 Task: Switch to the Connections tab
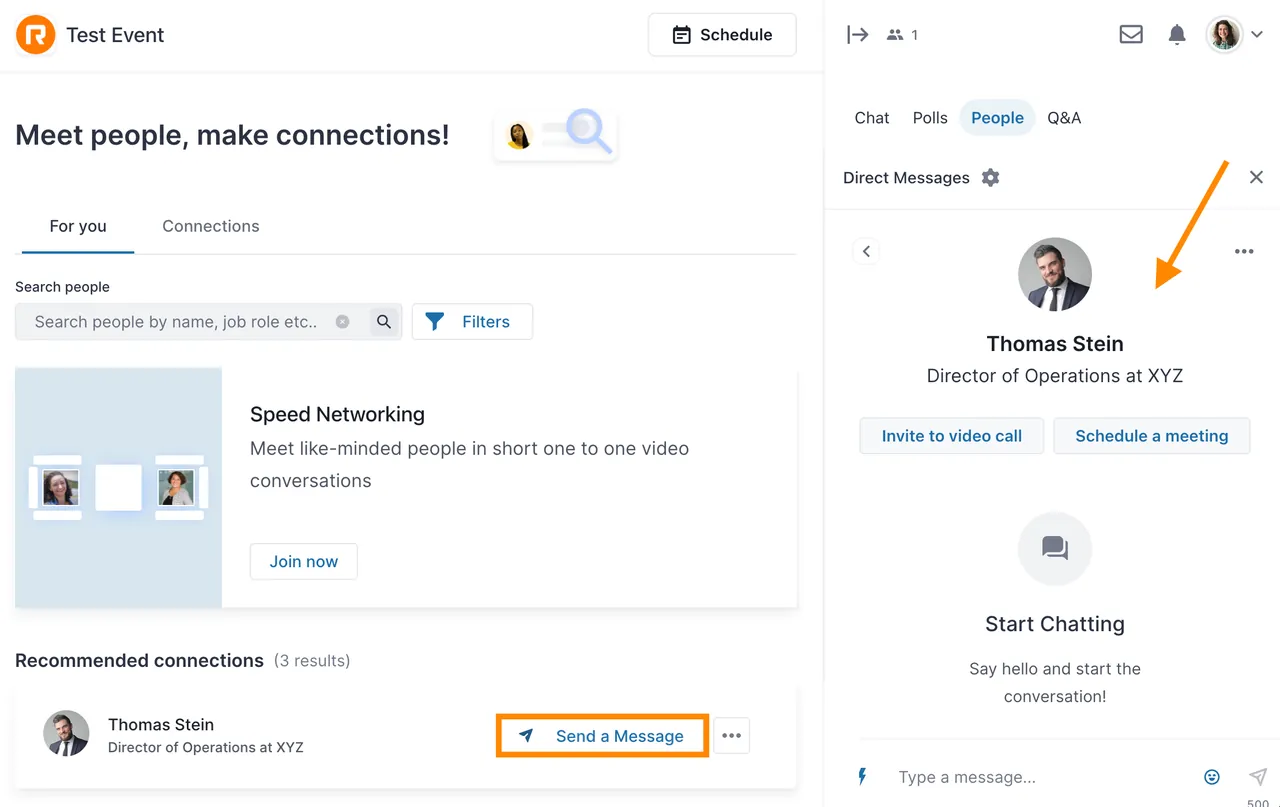(211, 226)
